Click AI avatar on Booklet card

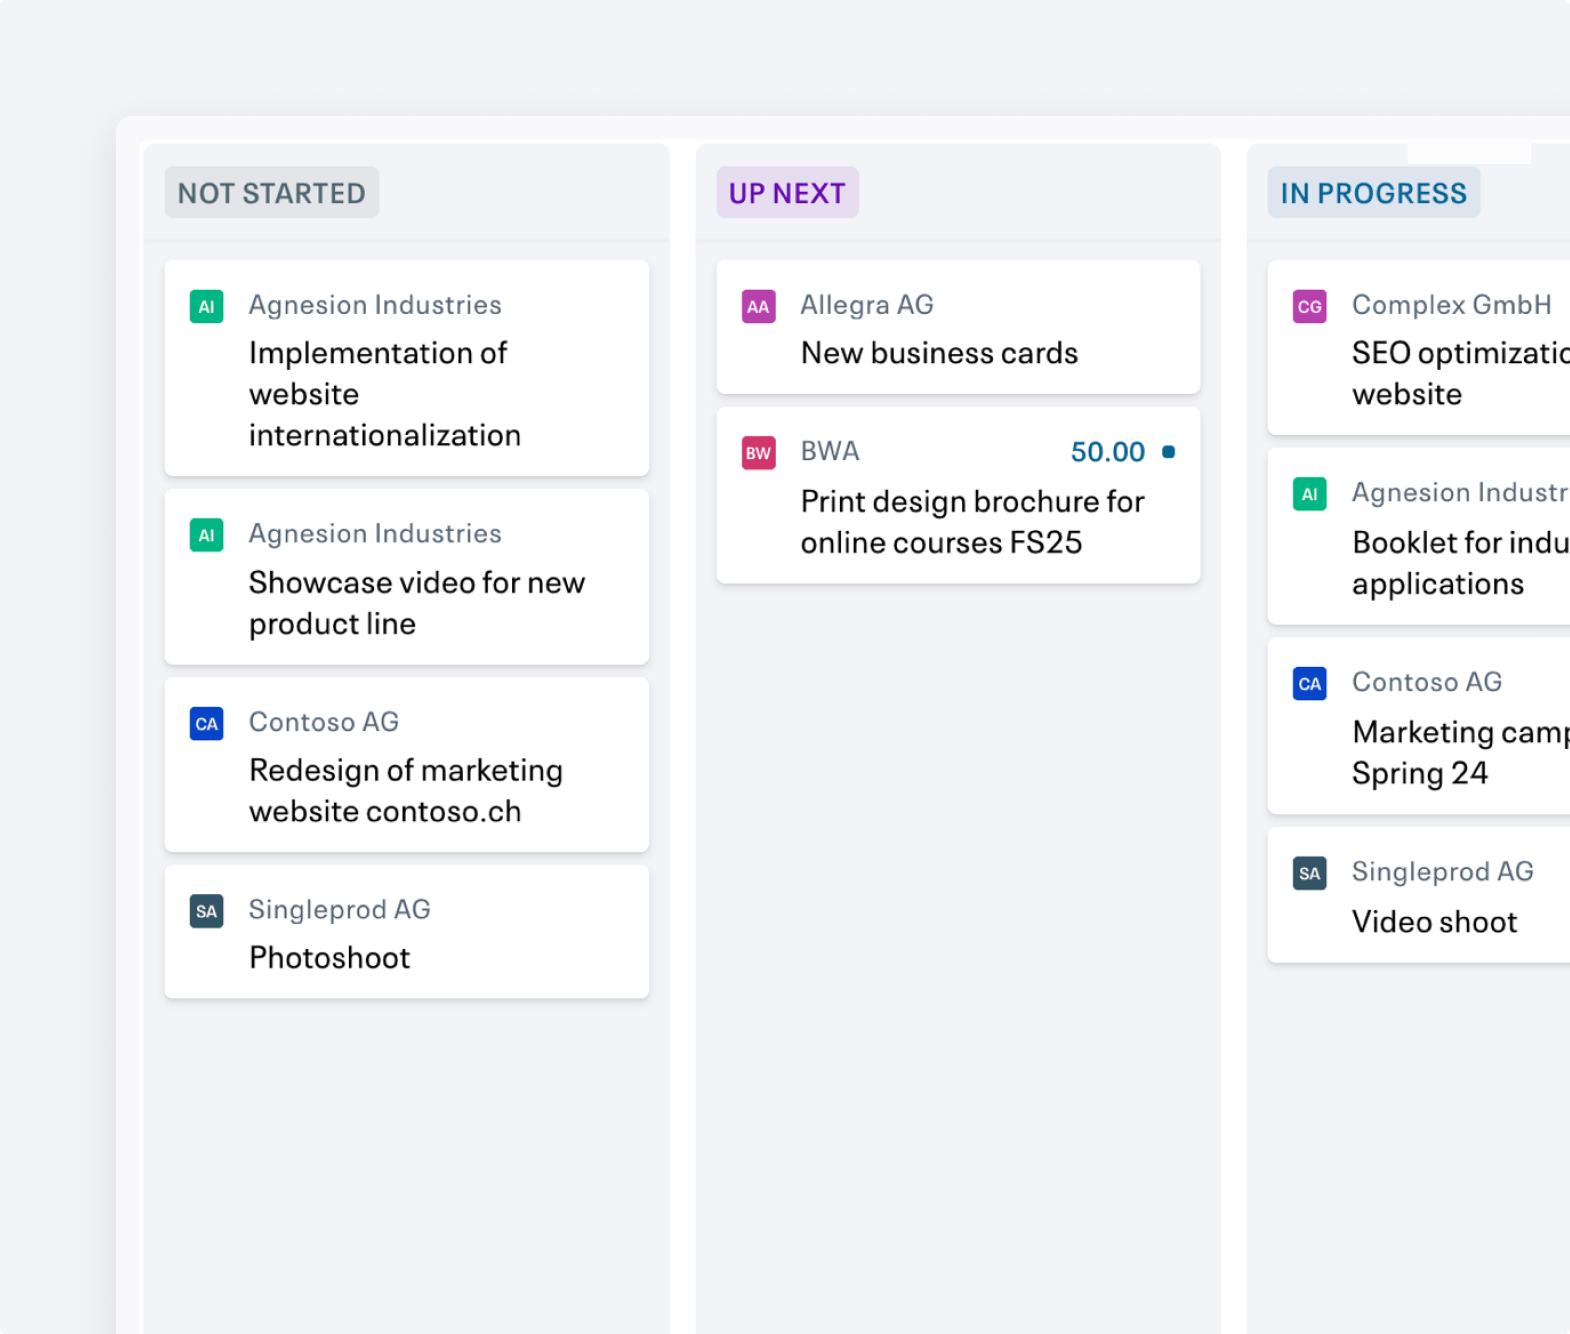click(x=1309, y=494)
